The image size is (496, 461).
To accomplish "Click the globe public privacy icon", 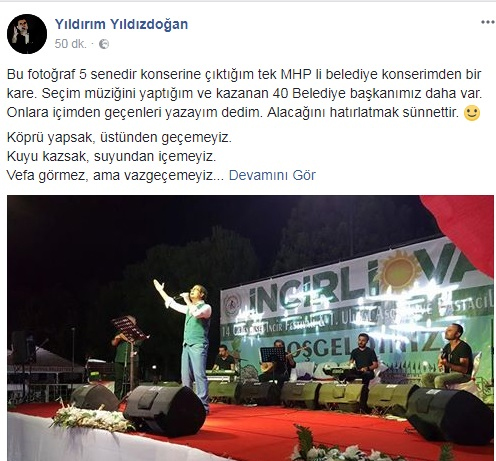I will point(104,44).
